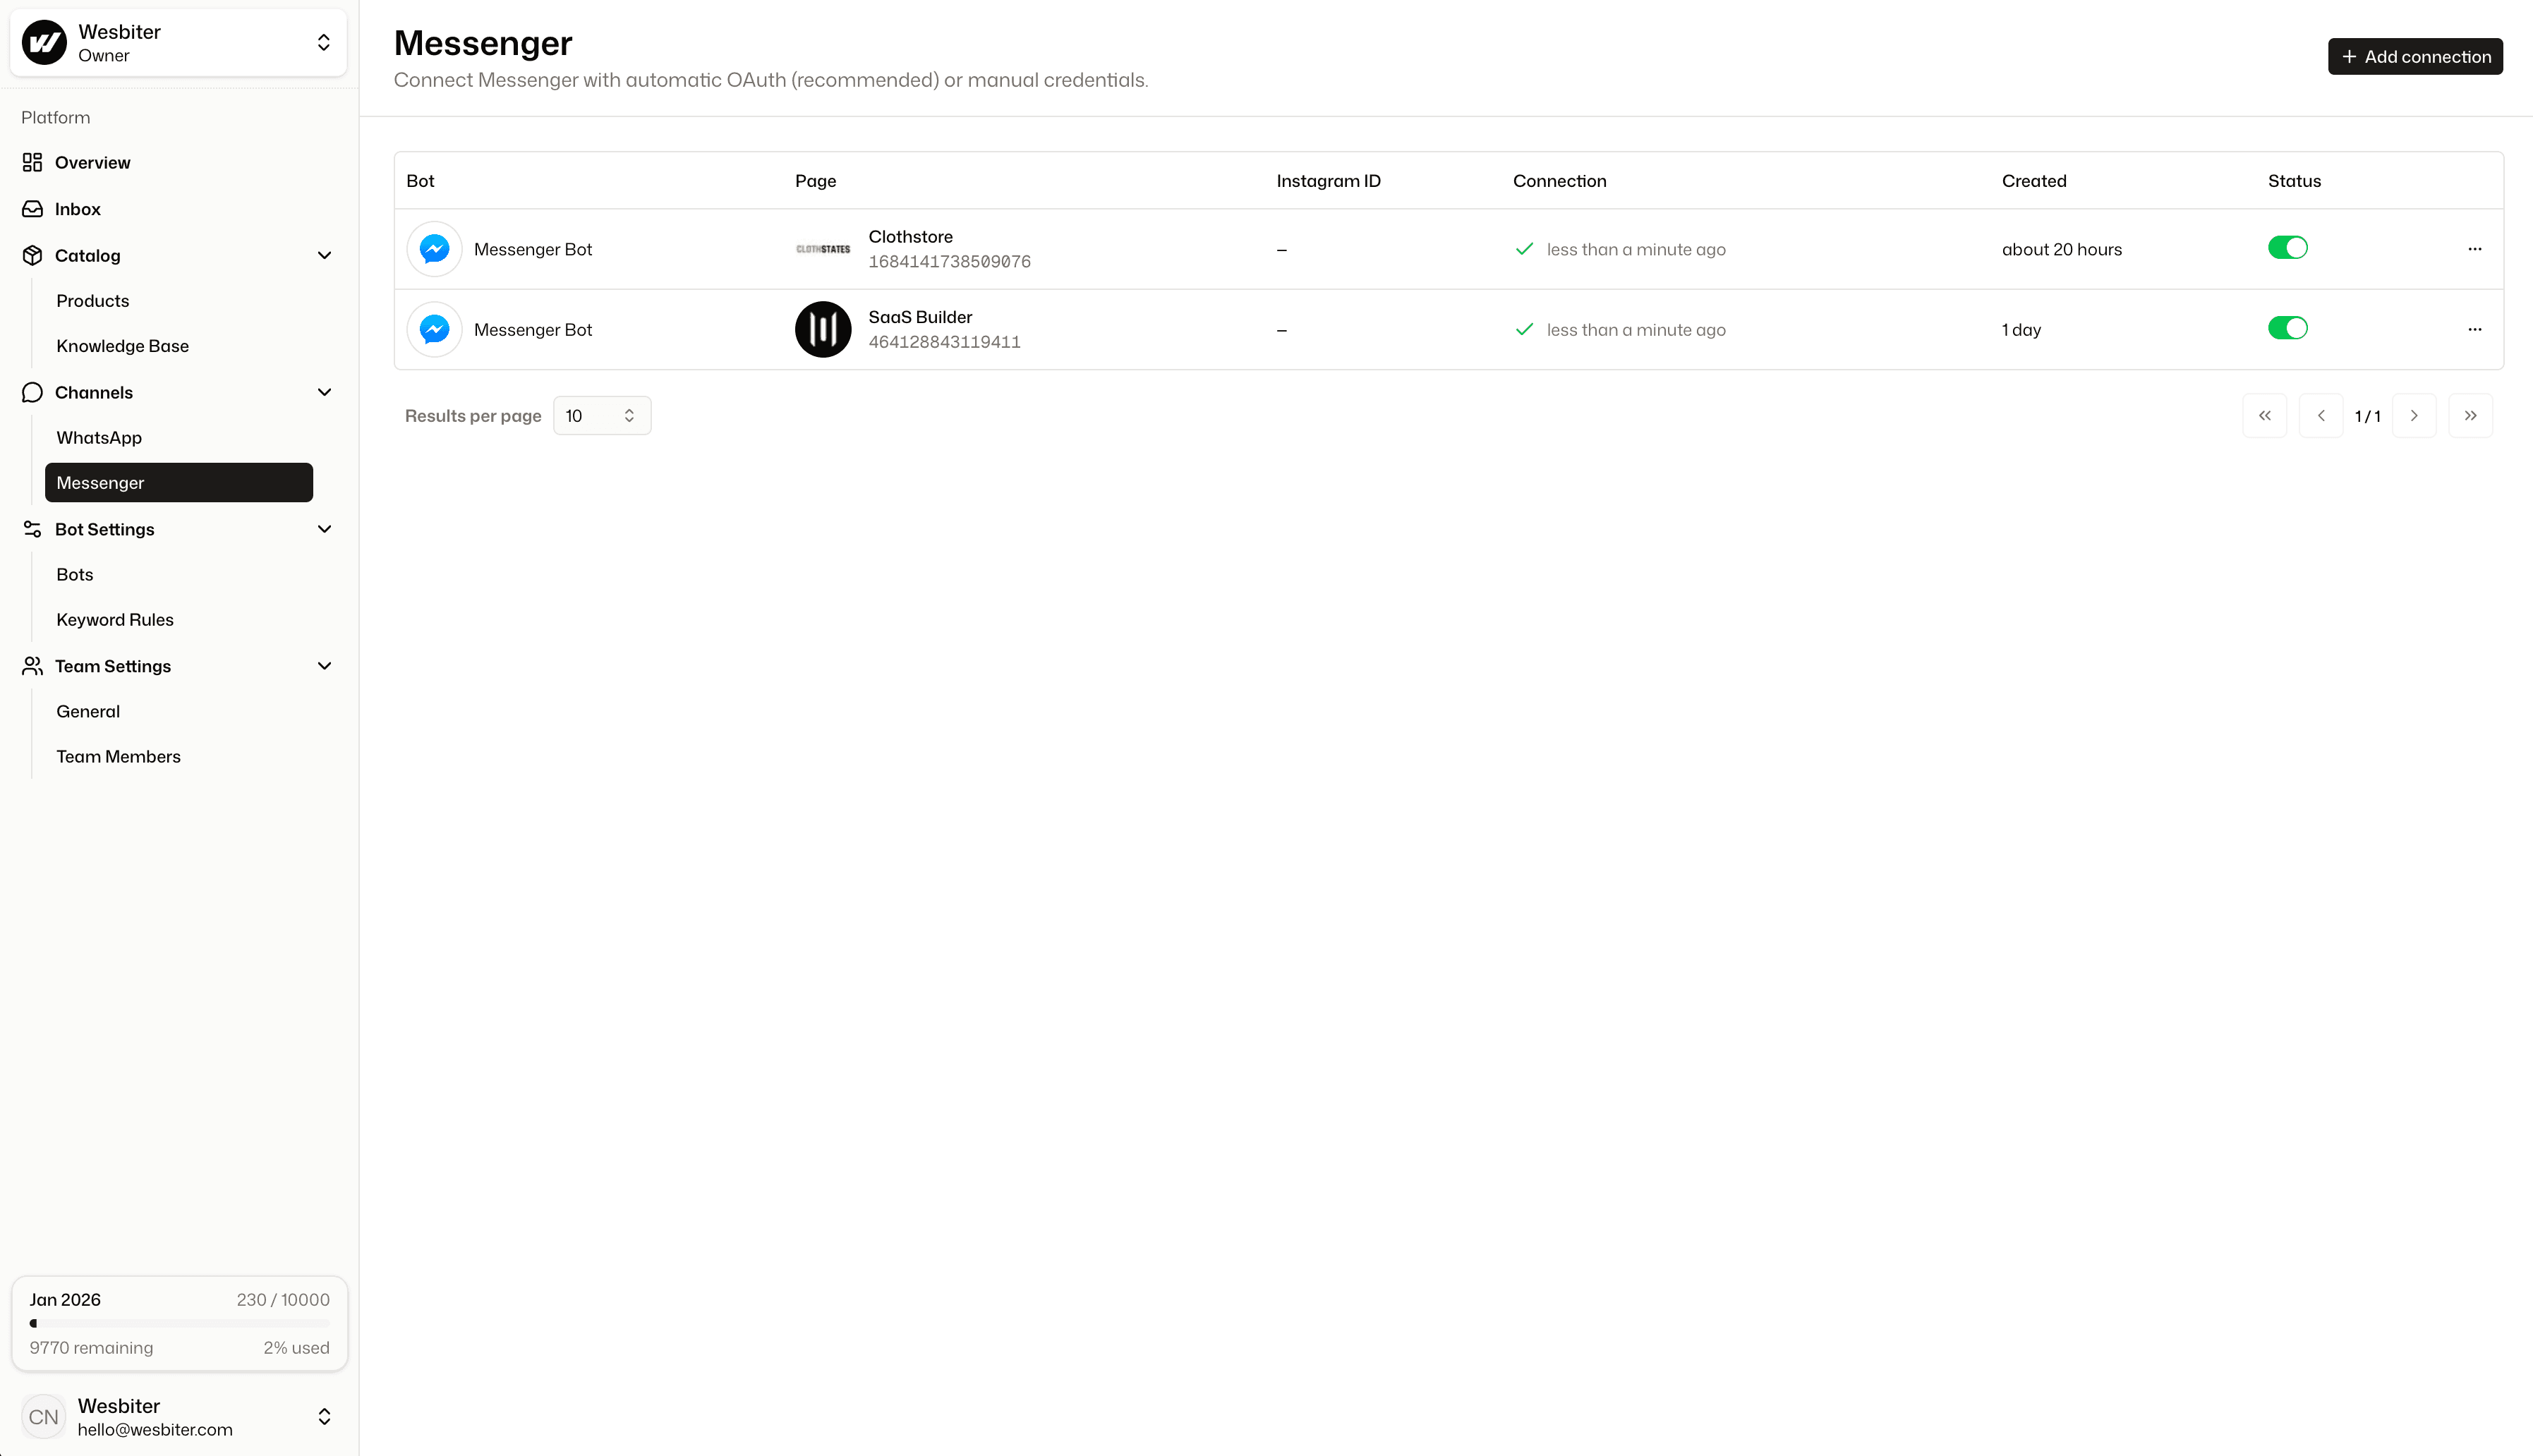Image resolution: width=2533 pixels, height=1456 pixels.
Task: Disable the Clothstore connection status toggle
Action: pyautogui.click(x=2287, y=247)
